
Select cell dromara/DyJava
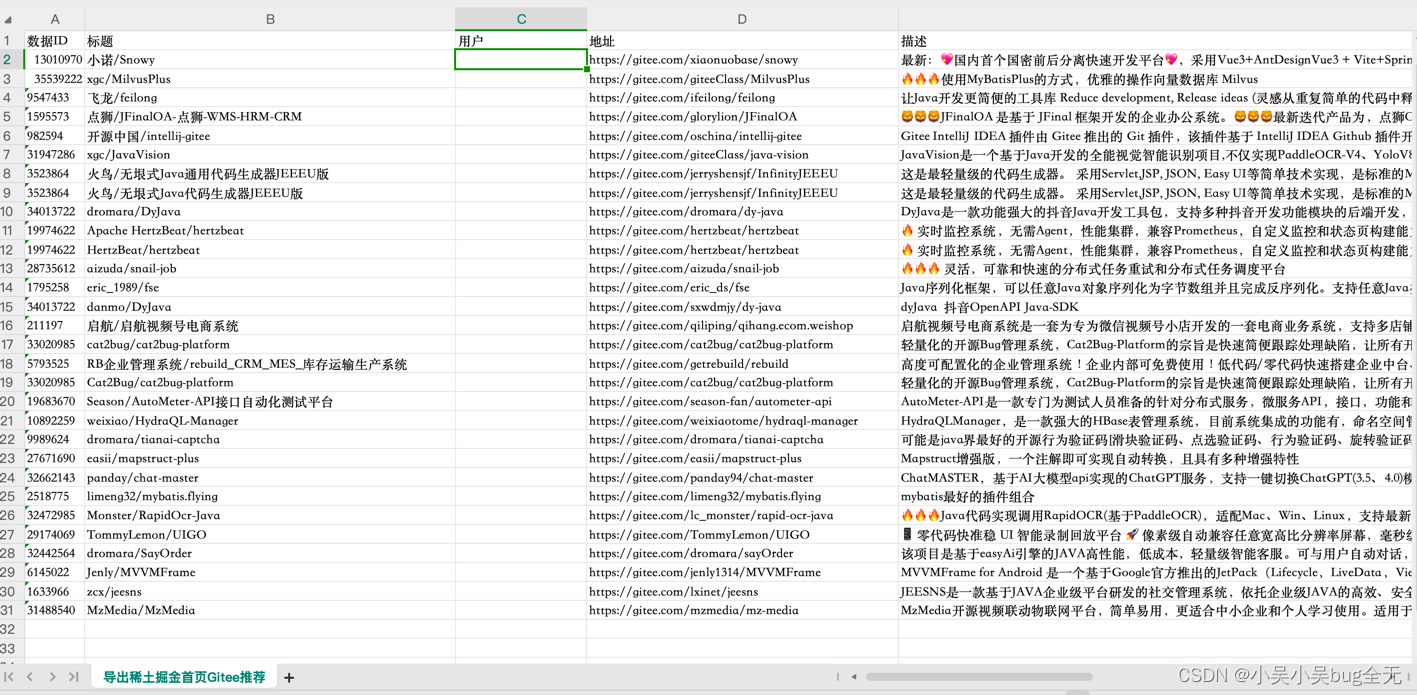[270, 212]
